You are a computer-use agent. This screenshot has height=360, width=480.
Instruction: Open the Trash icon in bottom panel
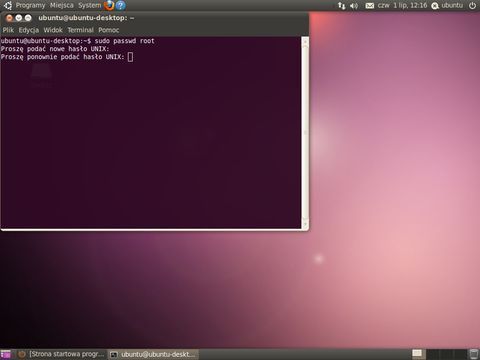(473, 354)
